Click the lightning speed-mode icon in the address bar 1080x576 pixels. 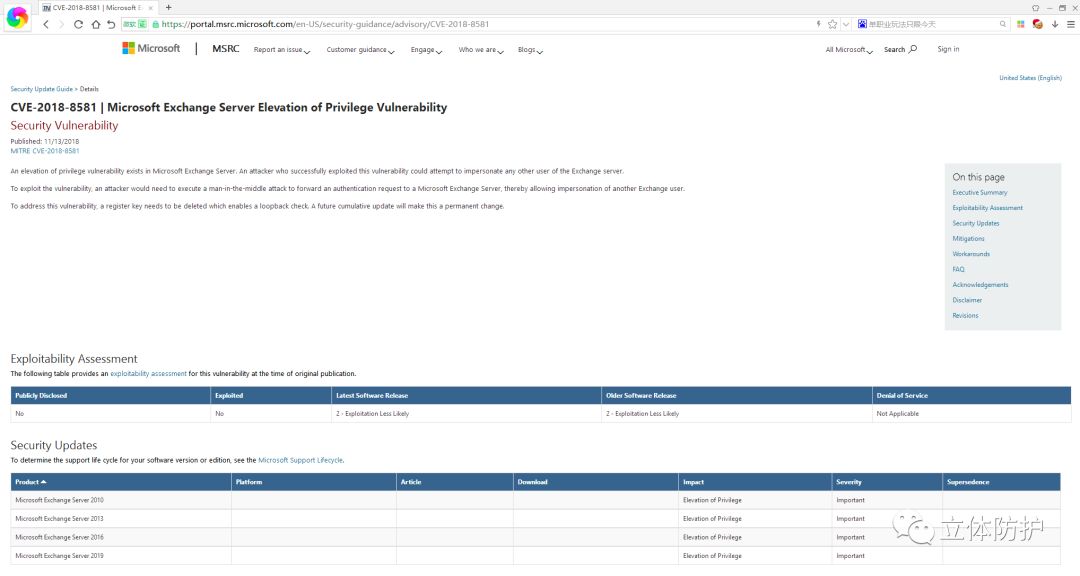click(x=818, y=24)
